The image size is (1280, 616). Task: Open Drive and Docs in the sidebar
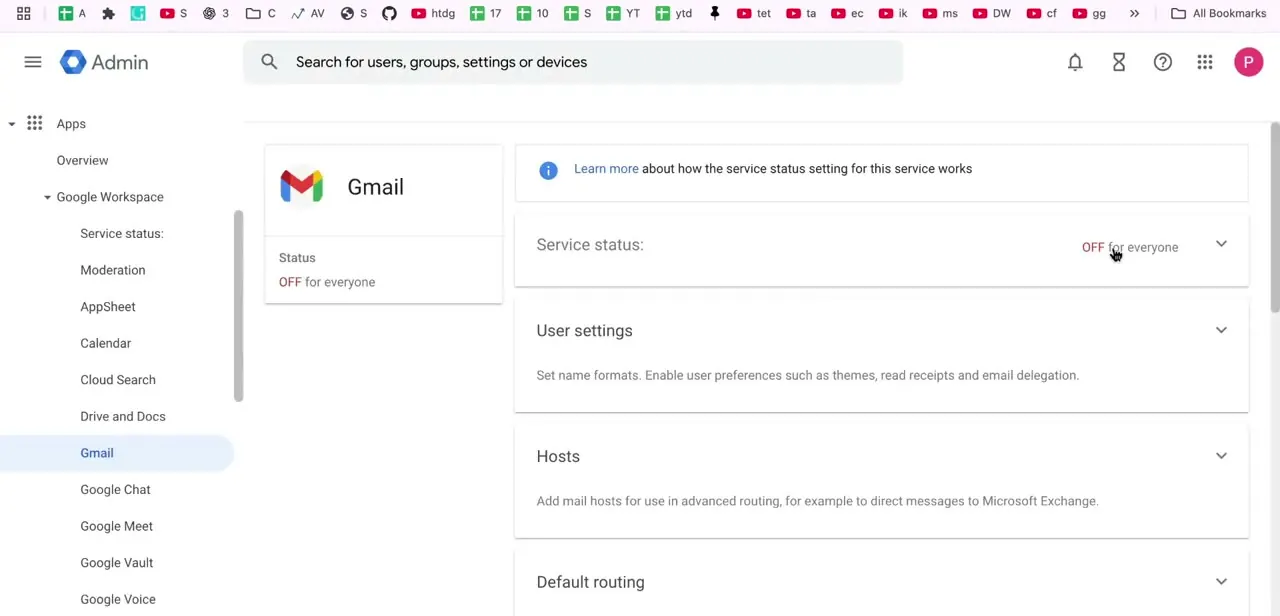click(123, 416)
